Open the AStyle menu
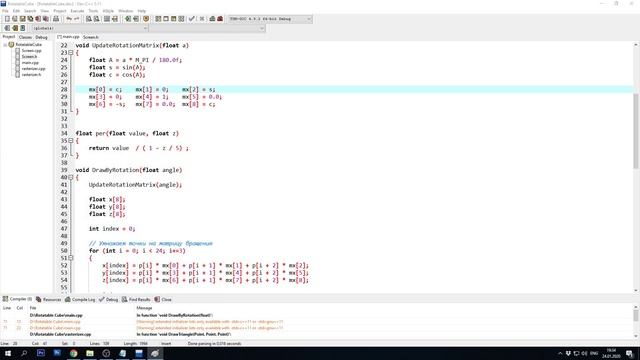Image resolution: width=640 pixels, height=360 pixels. click(x=108, y=11)
